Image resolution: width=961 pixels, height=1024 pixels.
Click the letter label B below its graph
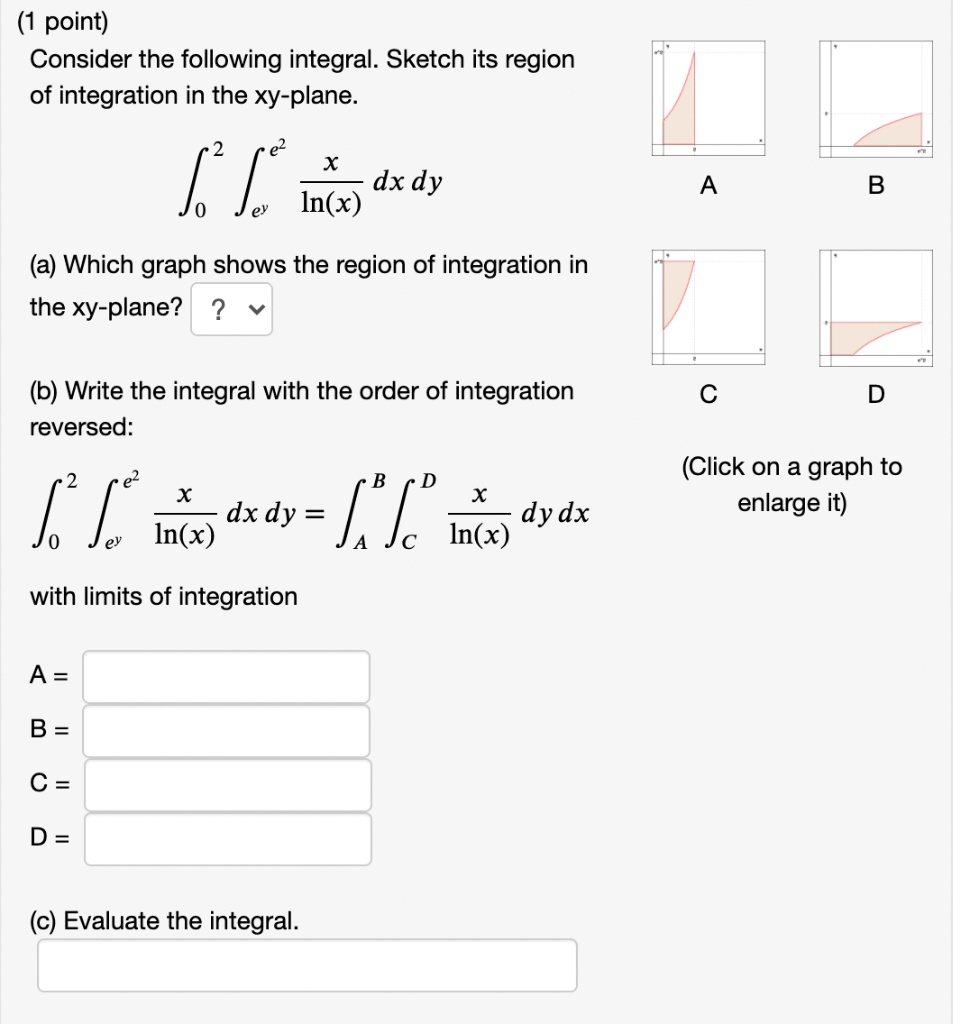point(876,184)
